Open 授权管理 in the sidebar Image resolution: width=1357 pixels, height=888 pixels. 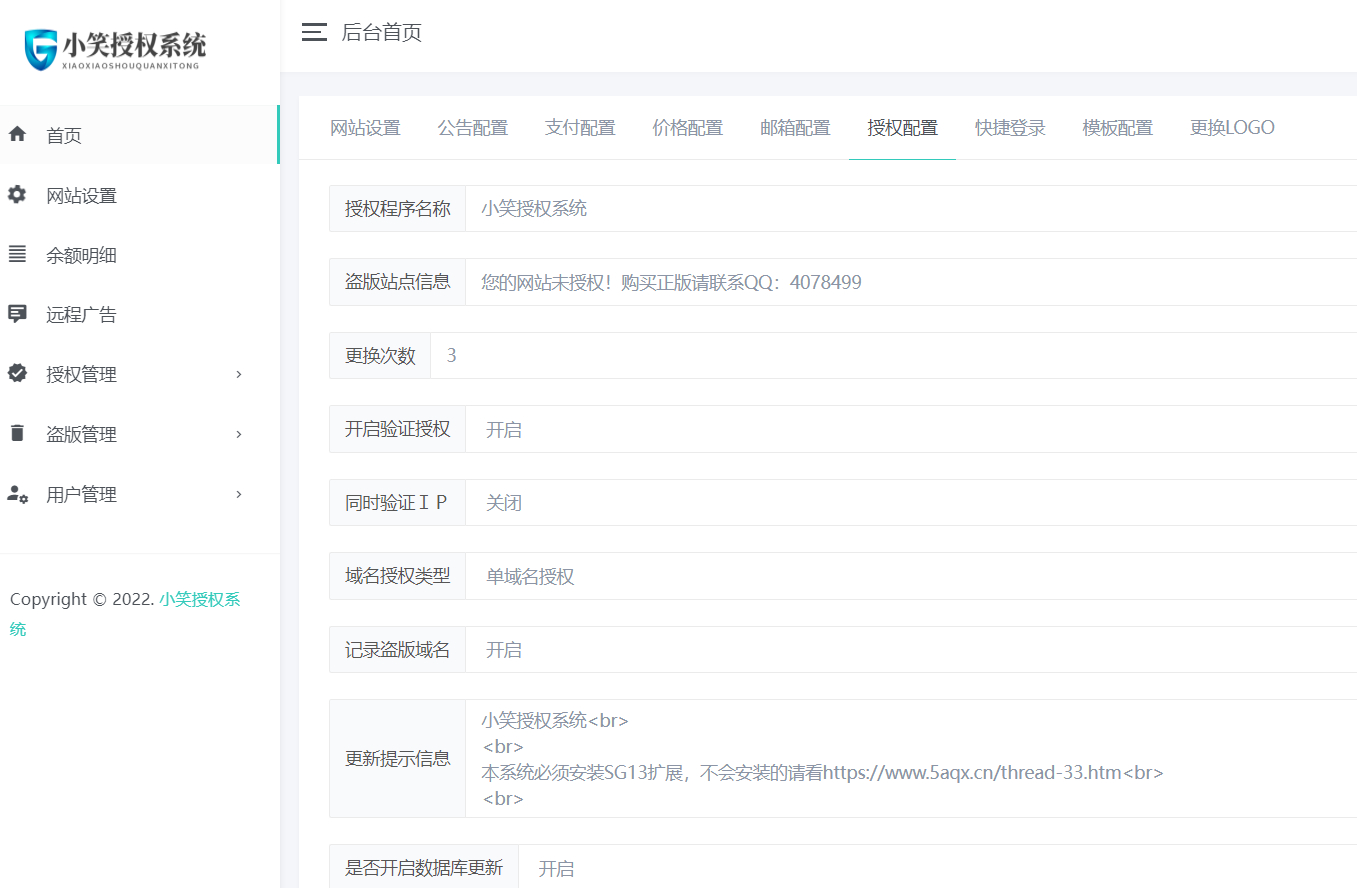click(x=139, y=375)
